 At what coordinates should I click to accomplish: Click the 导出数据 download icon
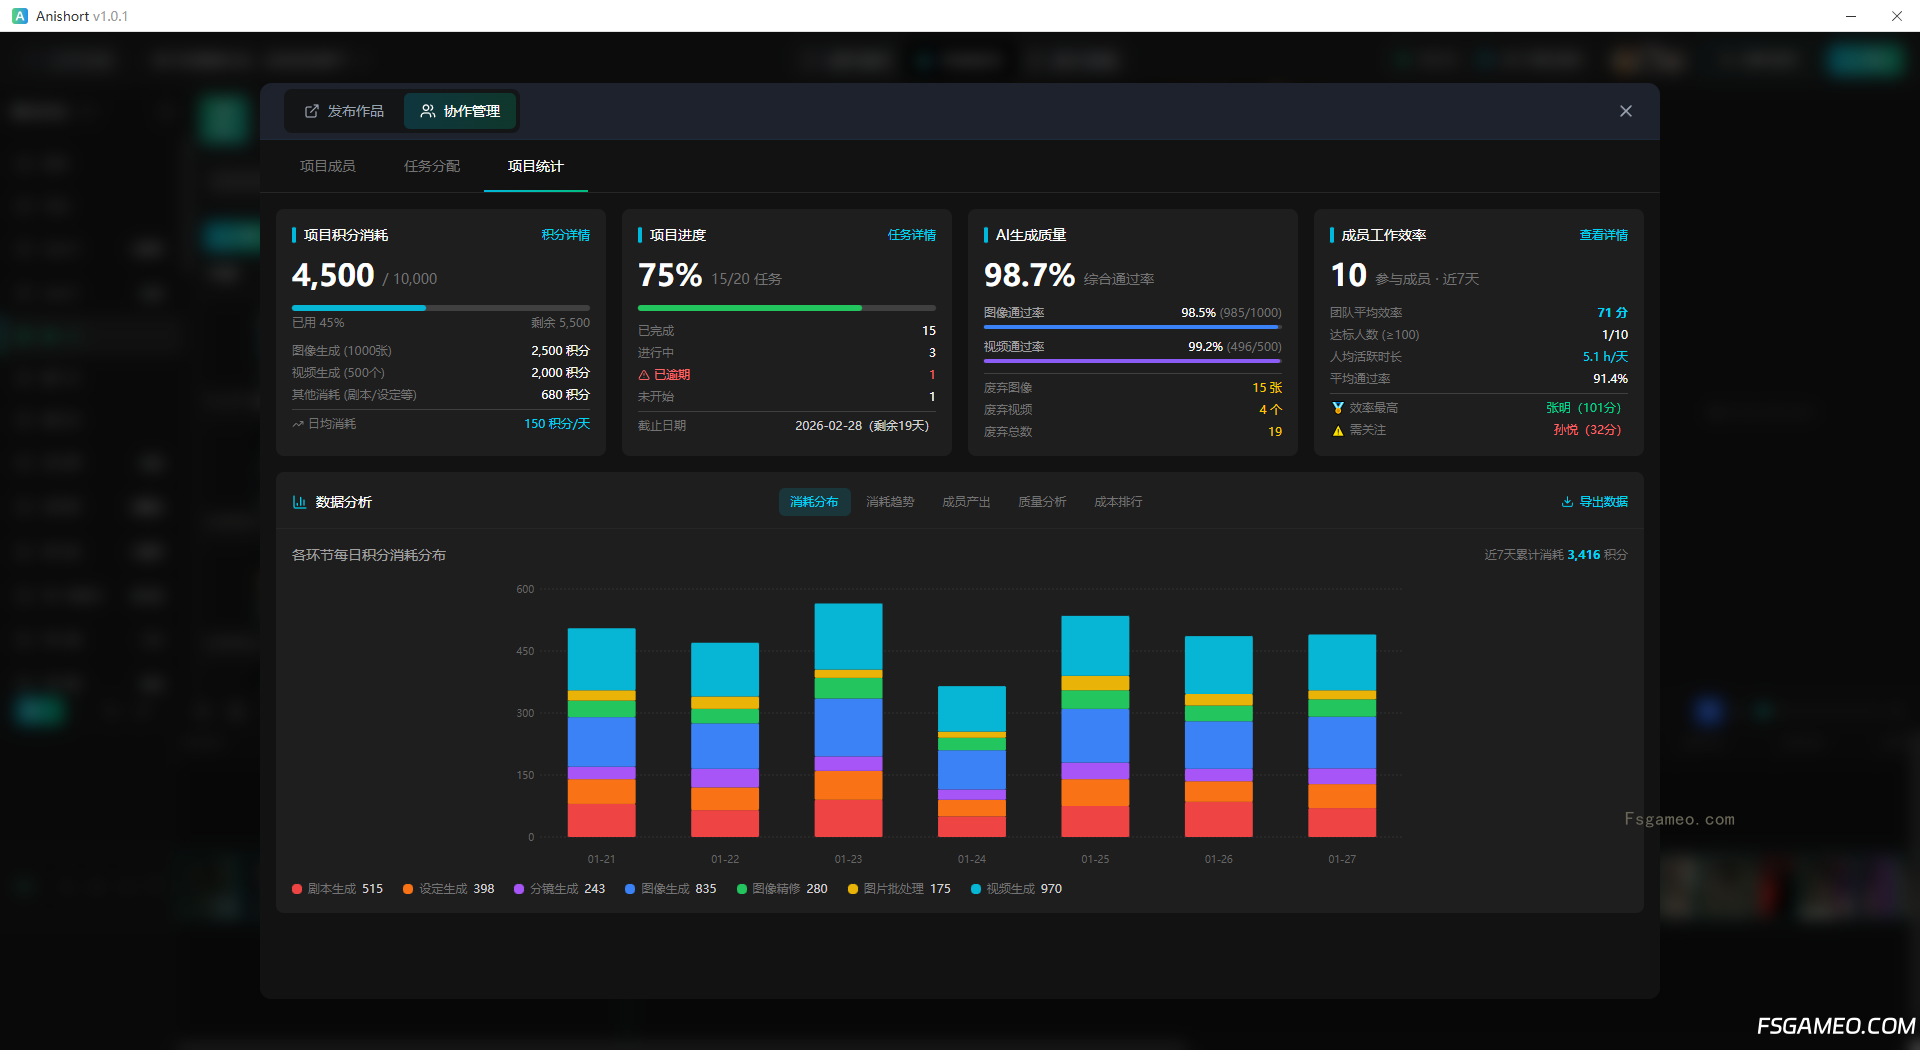[1567, 502]
